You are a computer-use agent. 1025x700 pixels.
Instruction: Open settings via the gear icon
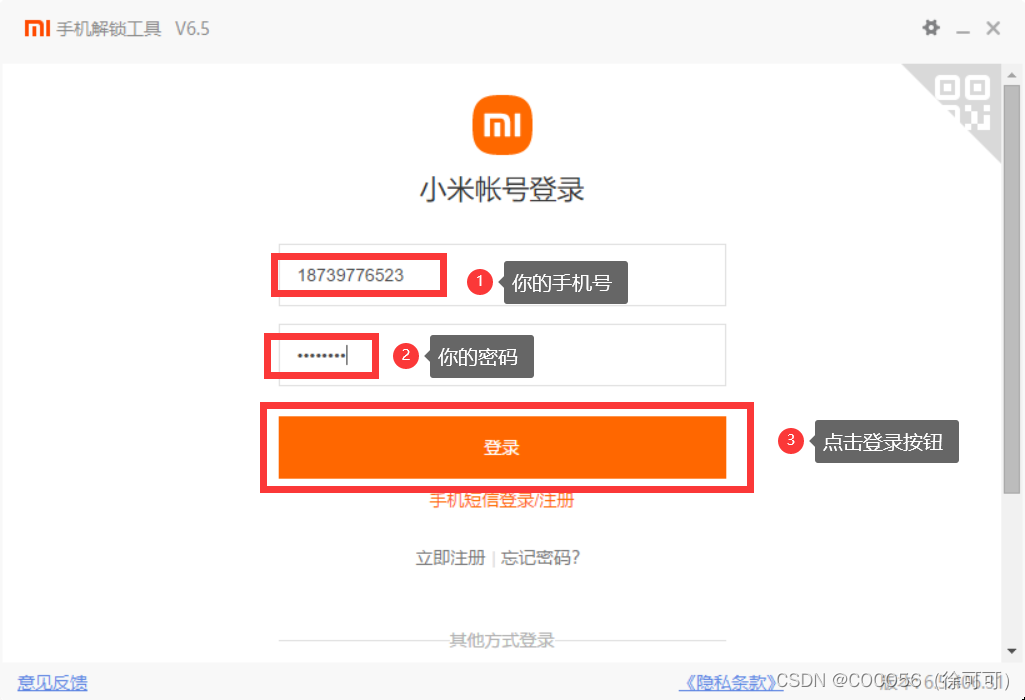931,28
